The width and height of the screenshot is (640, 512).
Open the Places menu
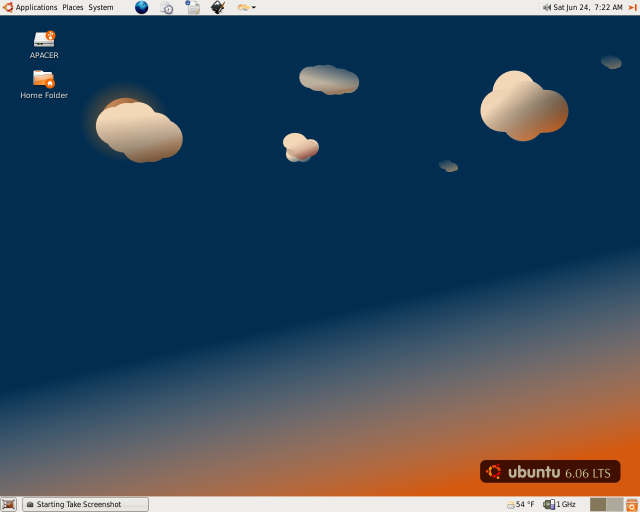[73, 7]
